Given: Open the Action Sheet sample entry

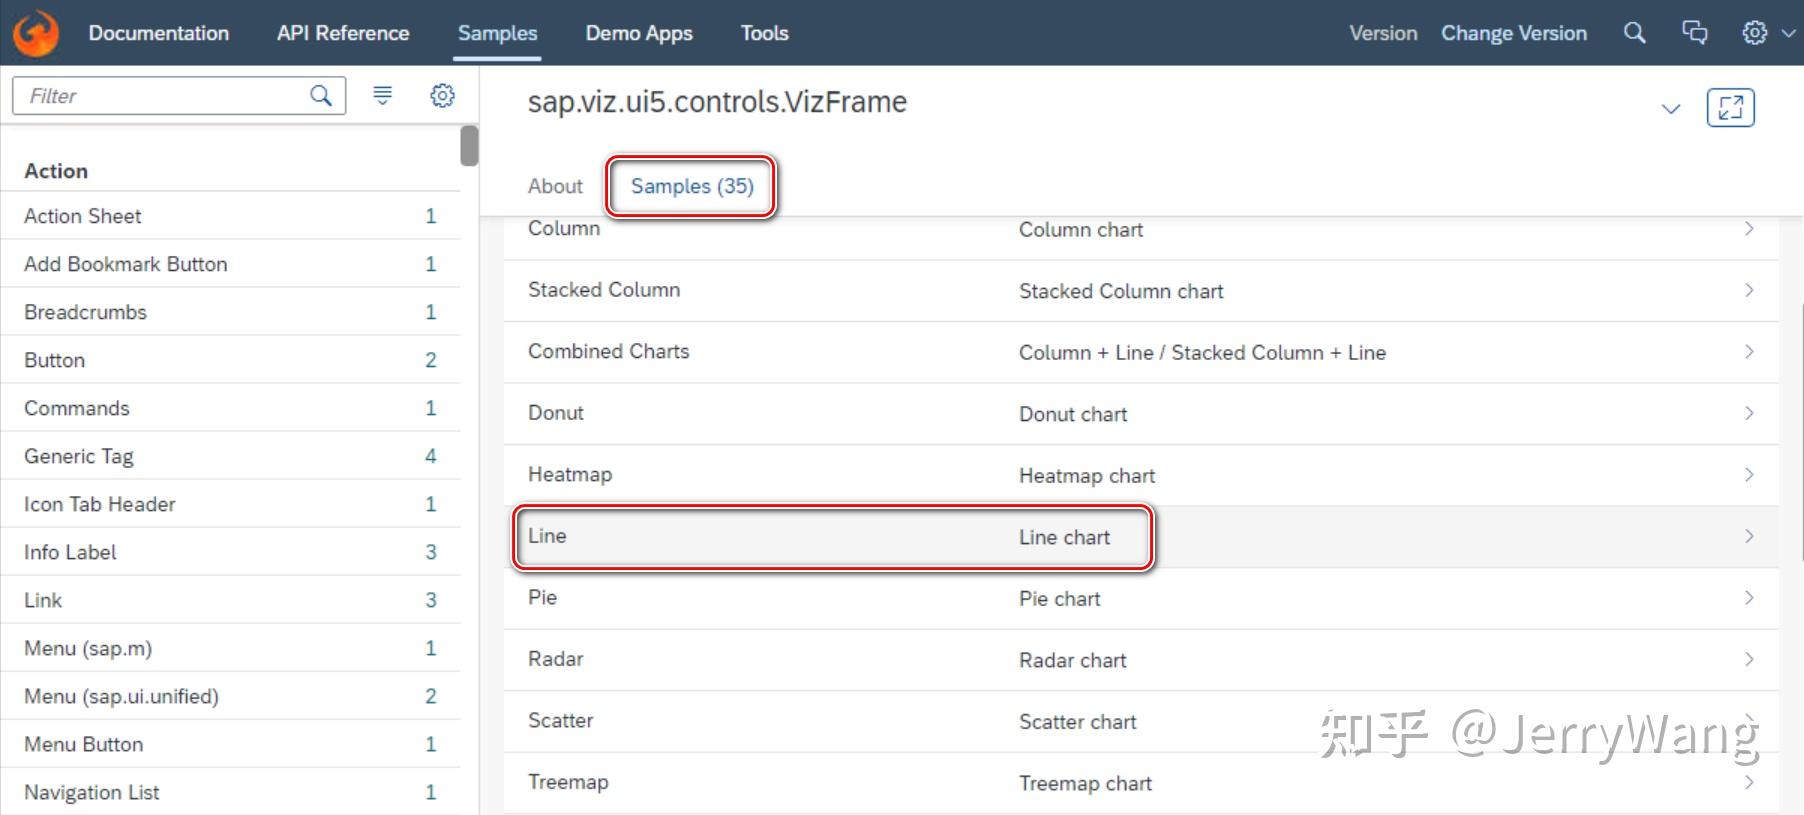Looking at the screenshot, I should pos(83,215).
